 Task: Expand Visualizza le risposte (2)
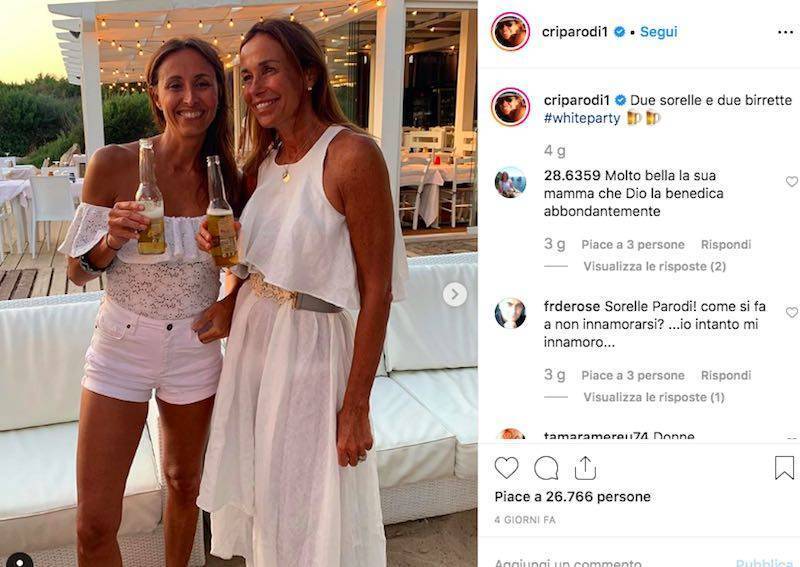click(x=655, y=266)
